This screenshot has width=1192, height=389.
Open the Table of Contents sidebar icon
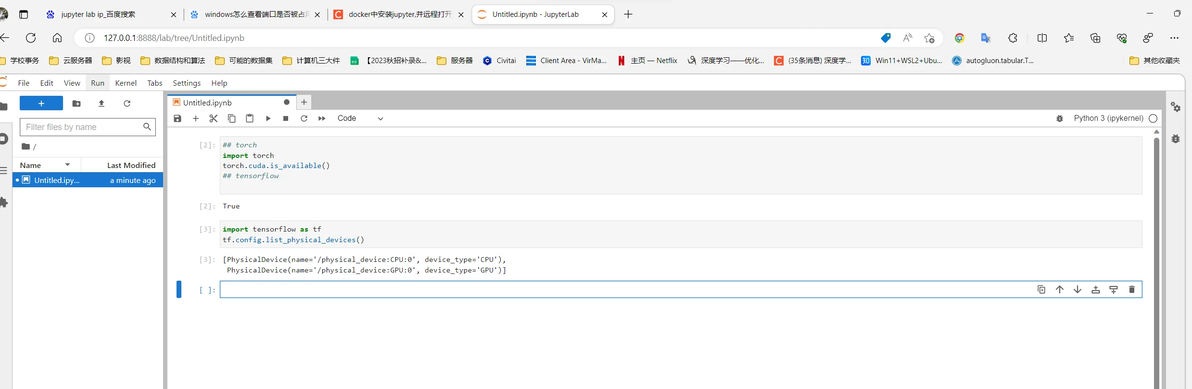tap(4, 171)
